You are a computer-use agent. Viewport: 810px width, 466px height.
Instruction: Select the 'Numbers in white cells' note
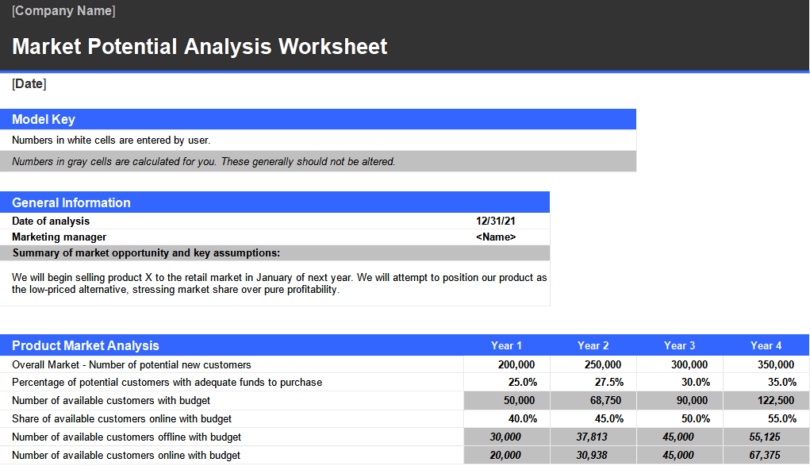[x=111, y=140]
